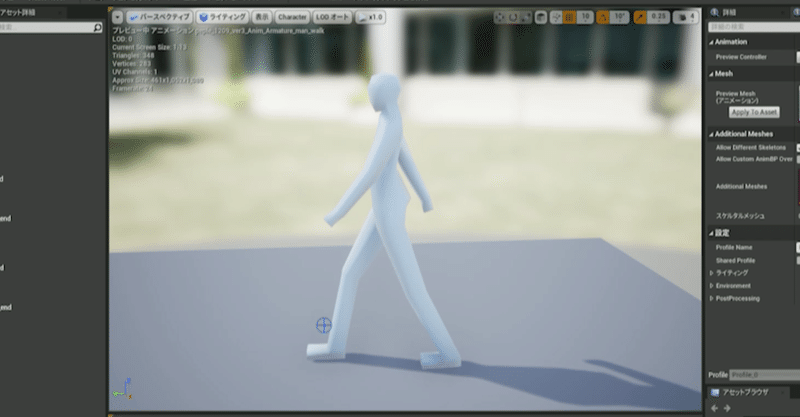Screen dimensions: 800x417
Task: Click the blue pivot crosshair in viewport
Action: [323, 325]
